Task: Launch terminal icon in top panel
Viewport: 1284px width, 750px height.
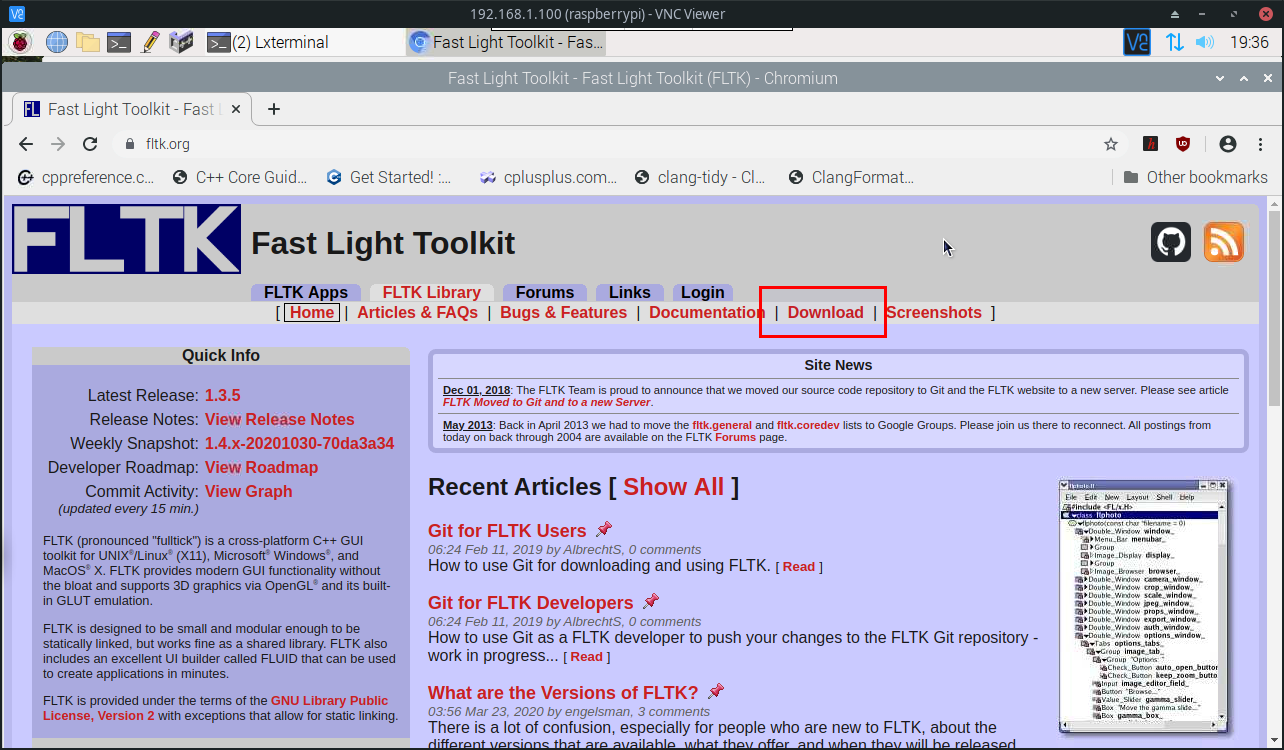Action: click(x=119, y=42)
